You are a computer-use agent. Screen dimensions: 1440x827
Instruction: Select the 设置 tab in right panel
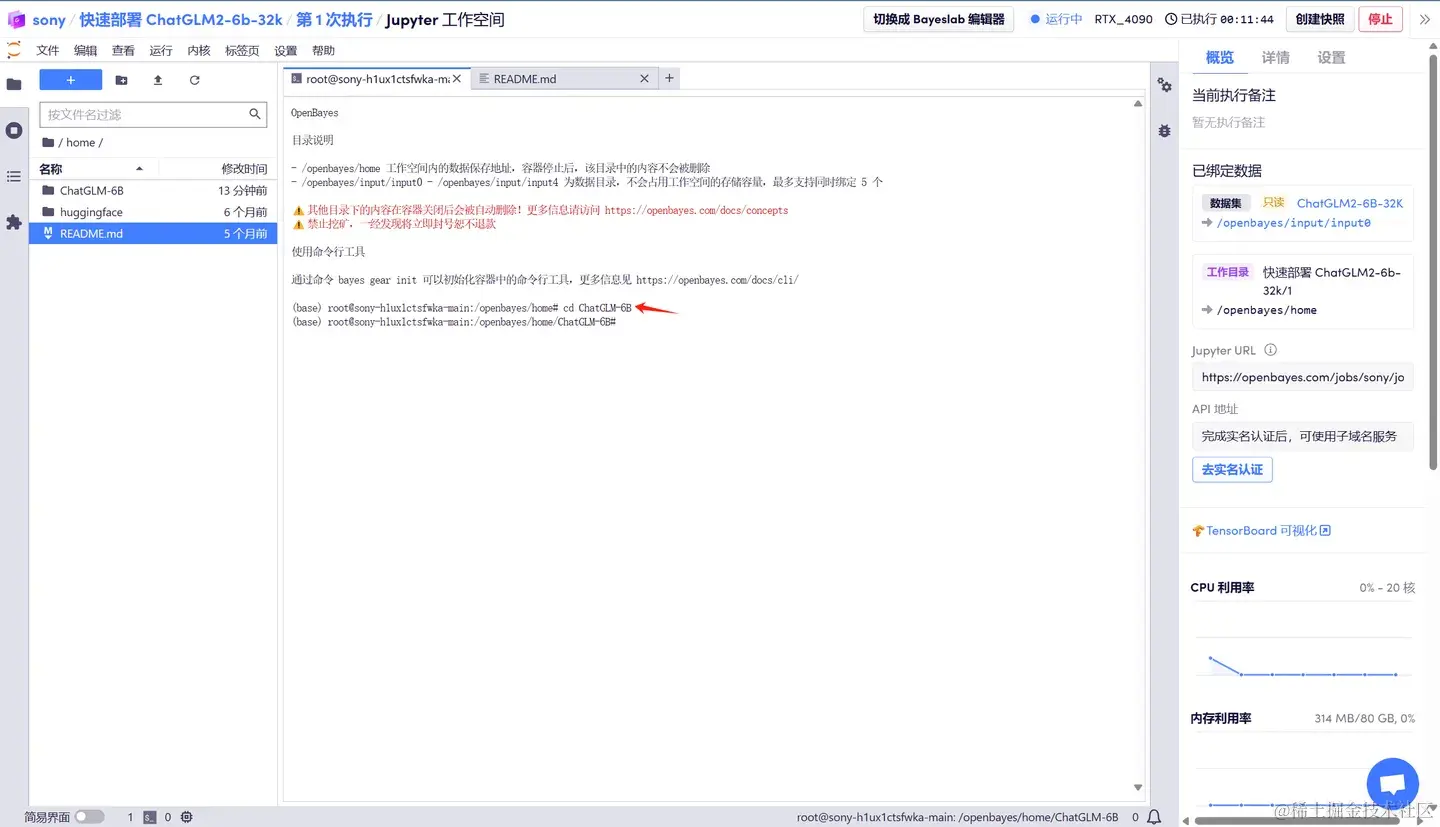(1331, 57)
